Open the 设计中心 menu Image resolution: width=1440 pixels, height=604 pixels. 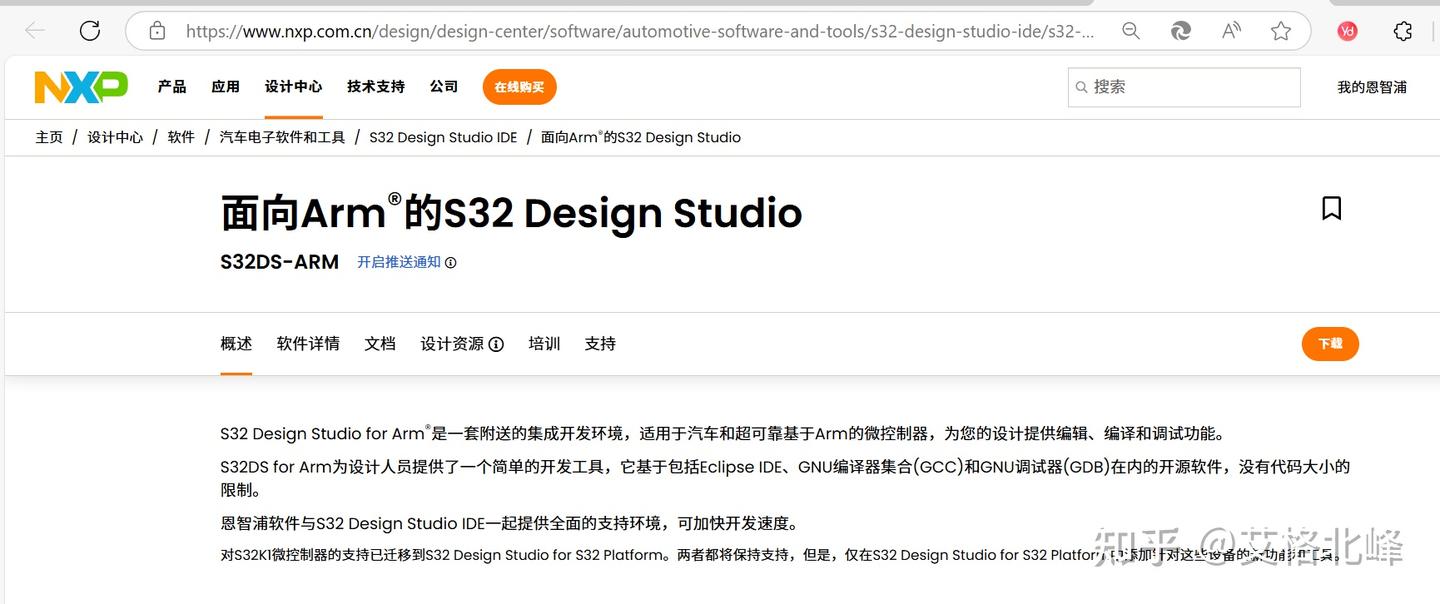pos(293,86)
